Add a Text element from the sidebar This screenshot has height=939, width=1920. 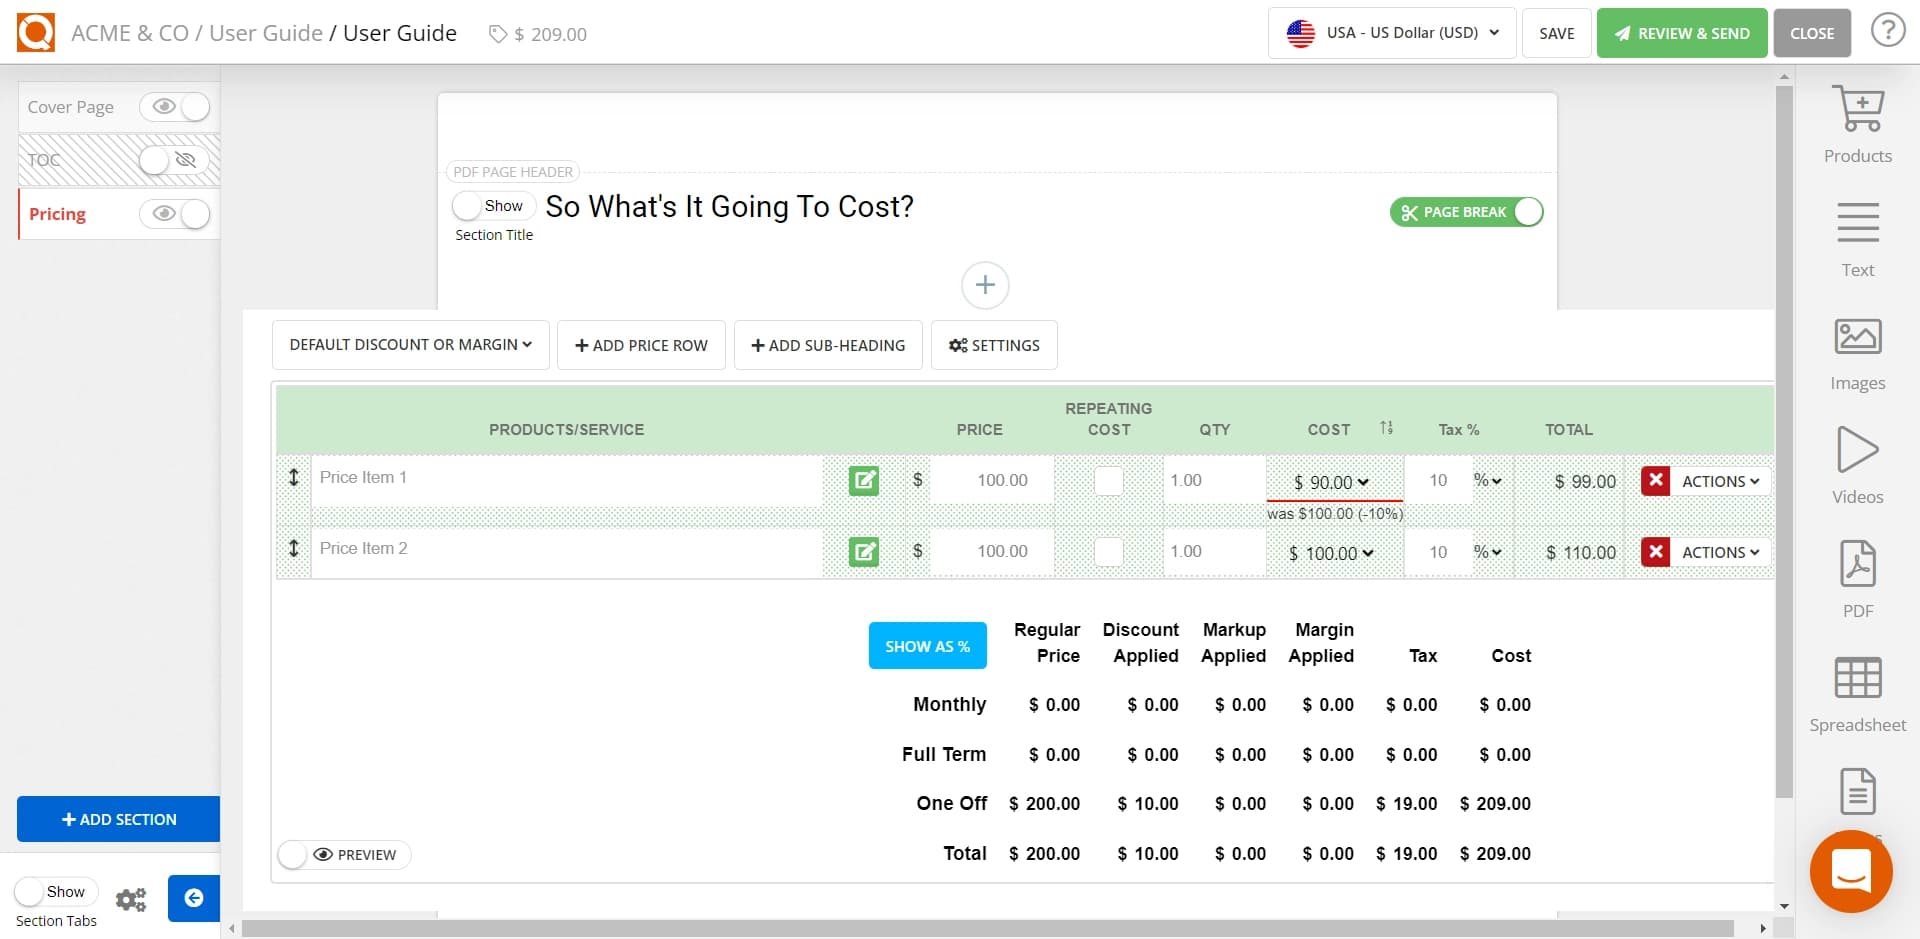(1857, 235)
